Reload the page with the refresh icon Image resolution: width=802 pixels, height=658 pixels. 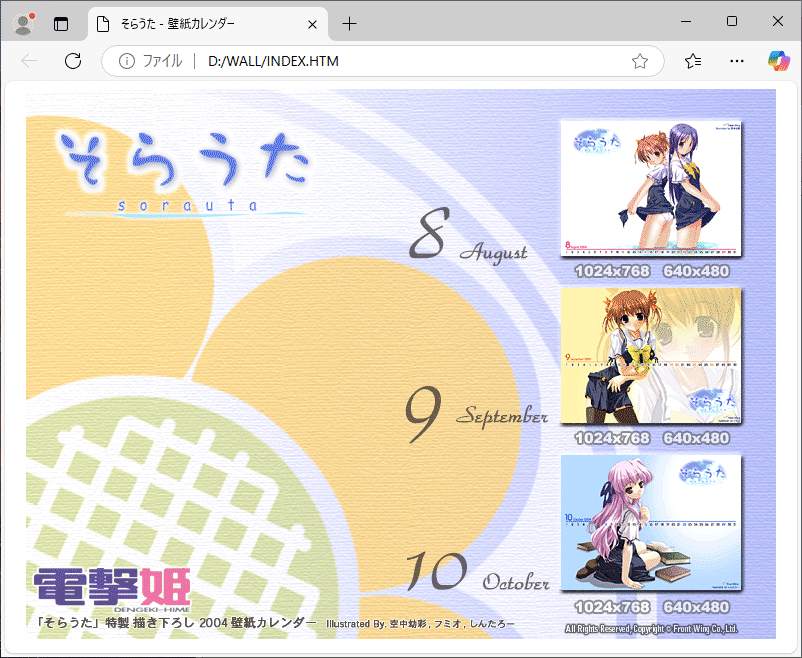pyautogui.click(x=73, y=61)
